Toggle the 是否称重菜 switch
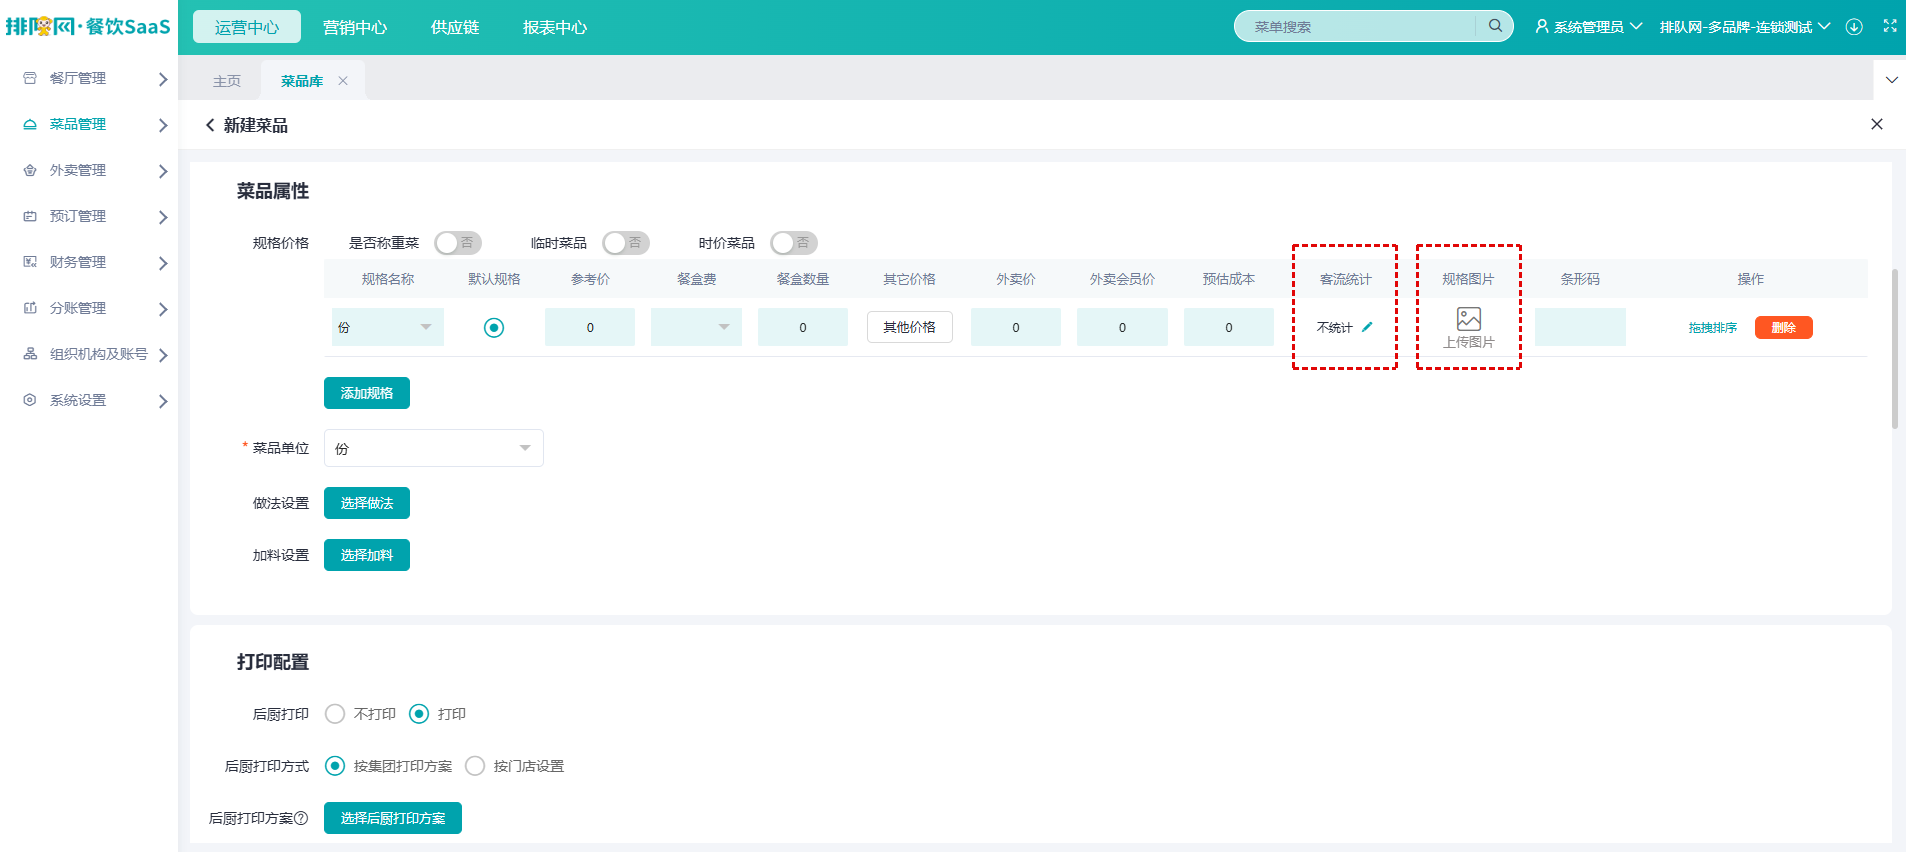The height and width of the screenshot is (857, 1908). (x=458, y=243)
